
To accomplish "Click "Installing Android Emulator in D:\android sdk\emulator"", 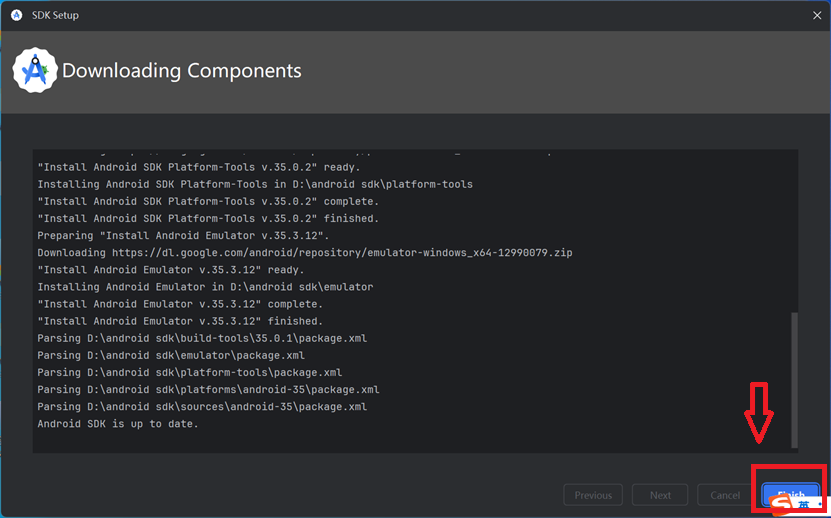I will (205, 287).
